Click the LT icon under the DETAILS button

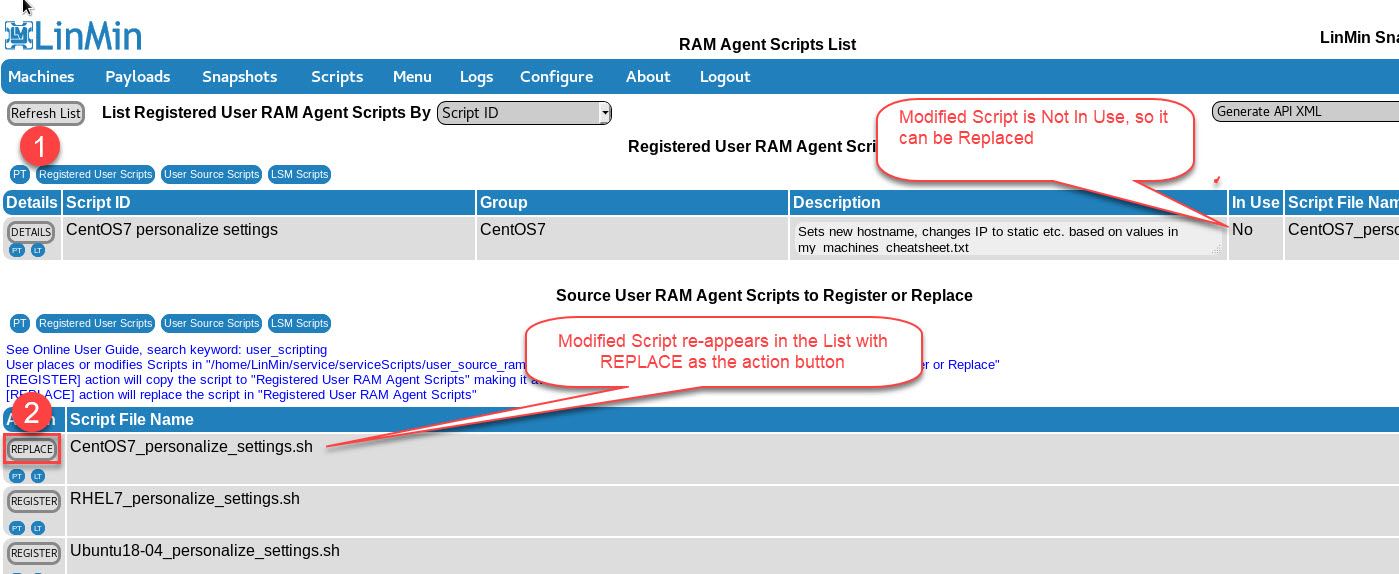38,250
